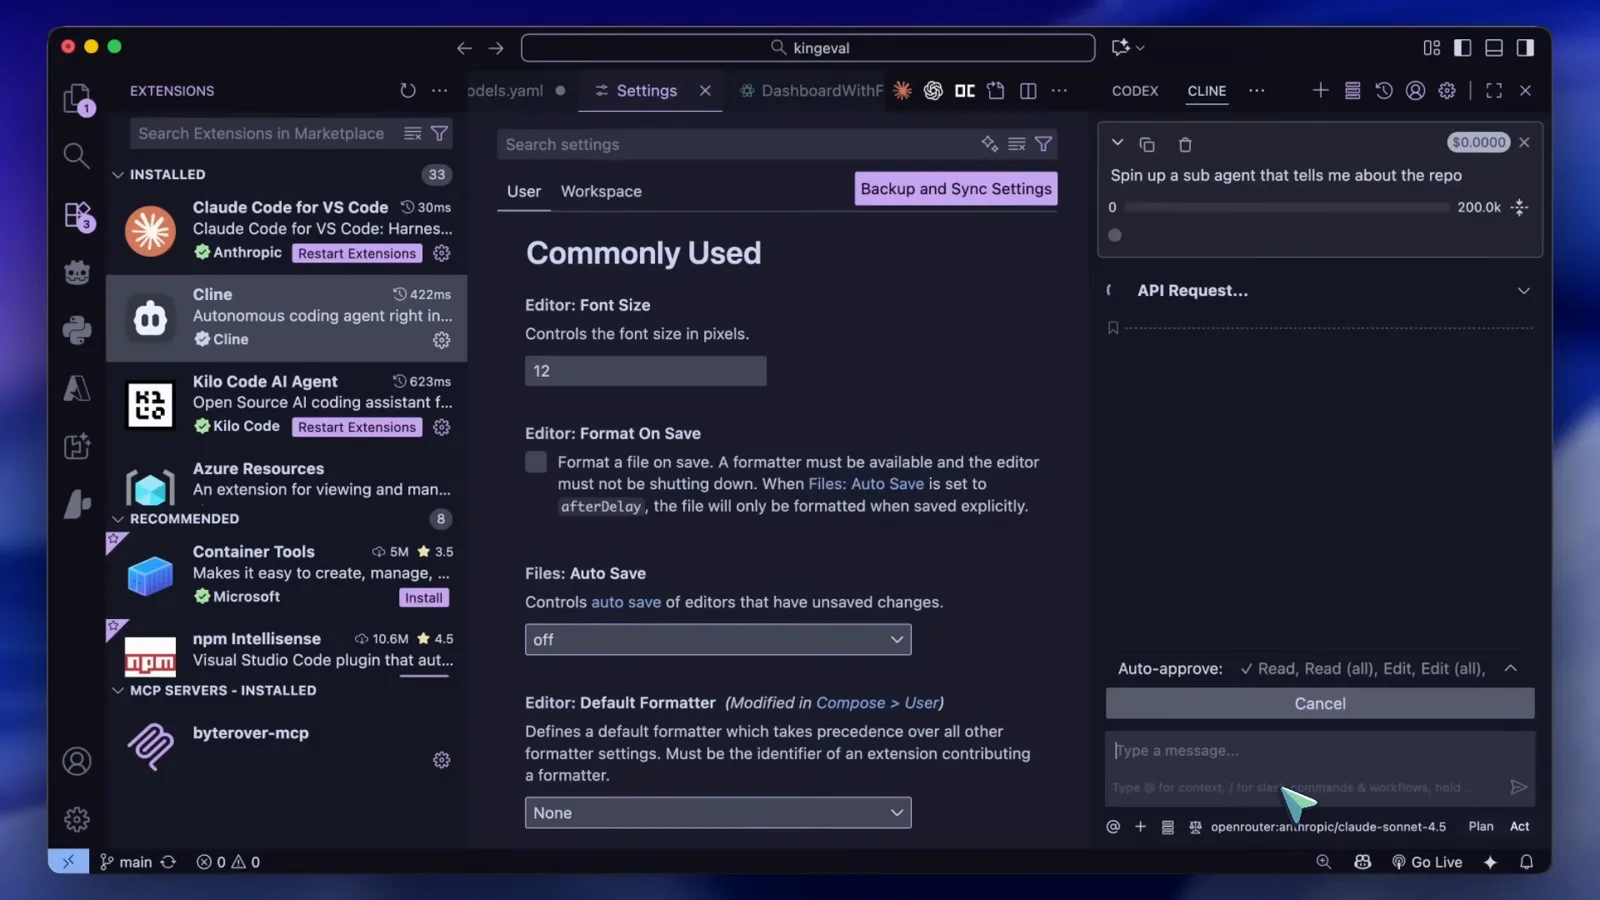Switch to the Workspace settings tab
This screenshot has width=1600, height=900.
tap(601, 191)
